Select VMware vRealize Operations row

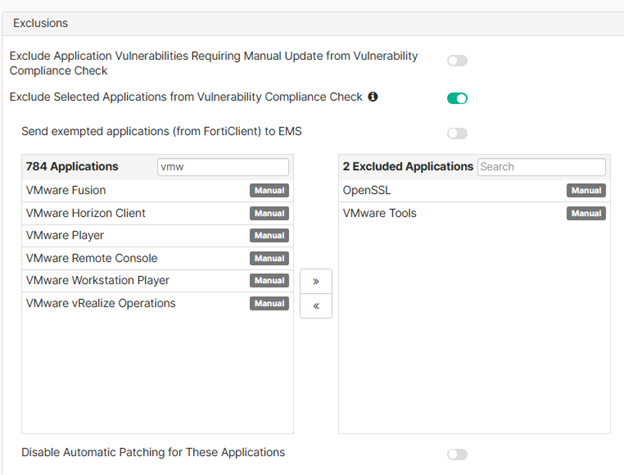pos(158,303)
